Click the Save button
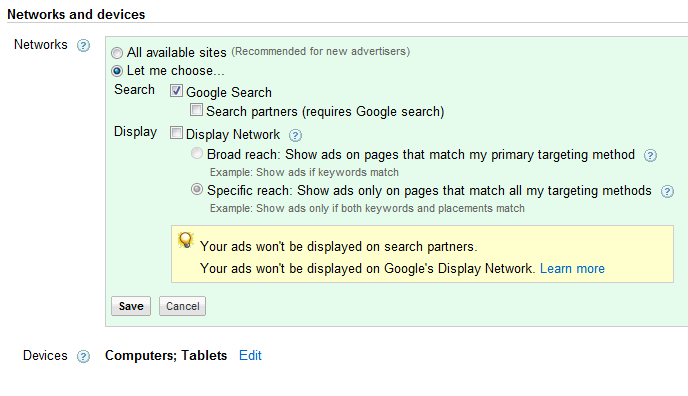 coord(131,306)
